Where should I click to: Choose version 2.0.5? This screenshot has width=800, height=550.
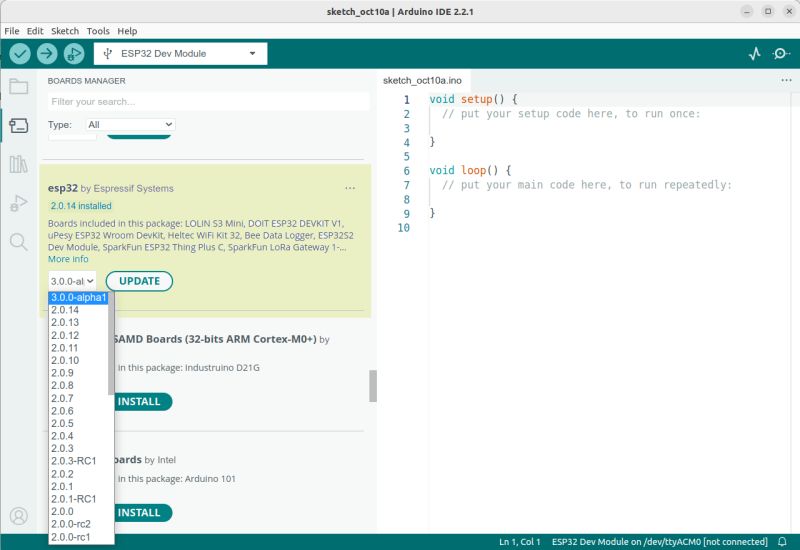(78, 423)
